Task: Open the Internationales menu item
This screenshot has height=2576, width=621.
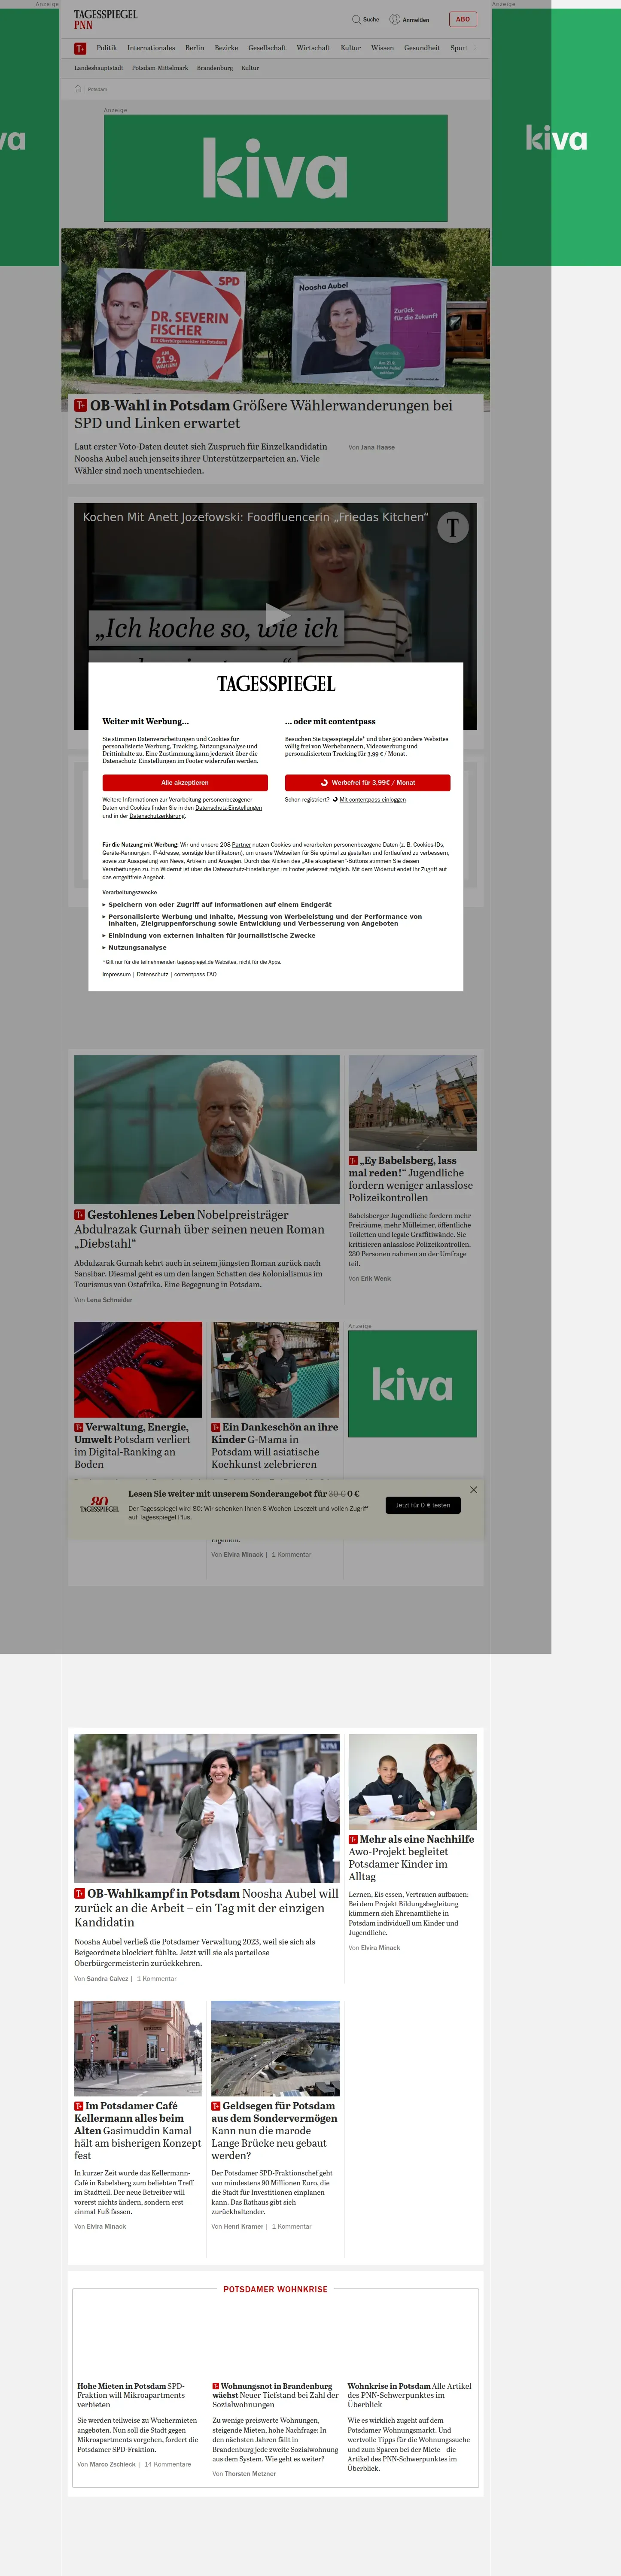Action: tap(151, 48)
